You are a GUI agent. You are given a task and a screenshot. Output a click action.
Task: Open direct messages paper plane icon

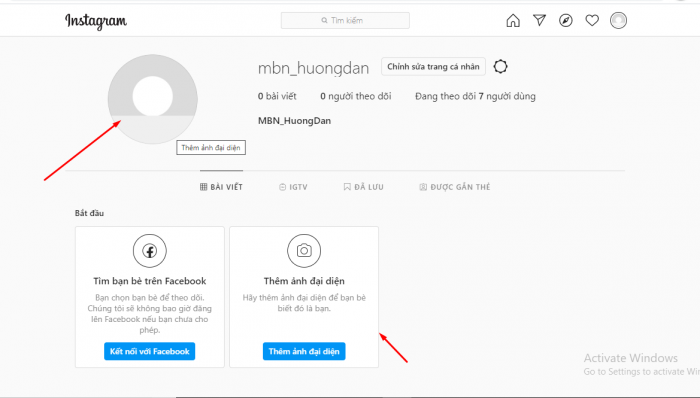pyautogui.click(x=539, y=20)
